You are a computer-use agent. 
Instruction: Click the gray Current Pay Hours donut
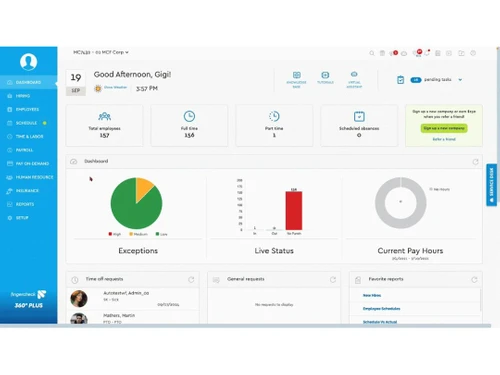(380, 203)
